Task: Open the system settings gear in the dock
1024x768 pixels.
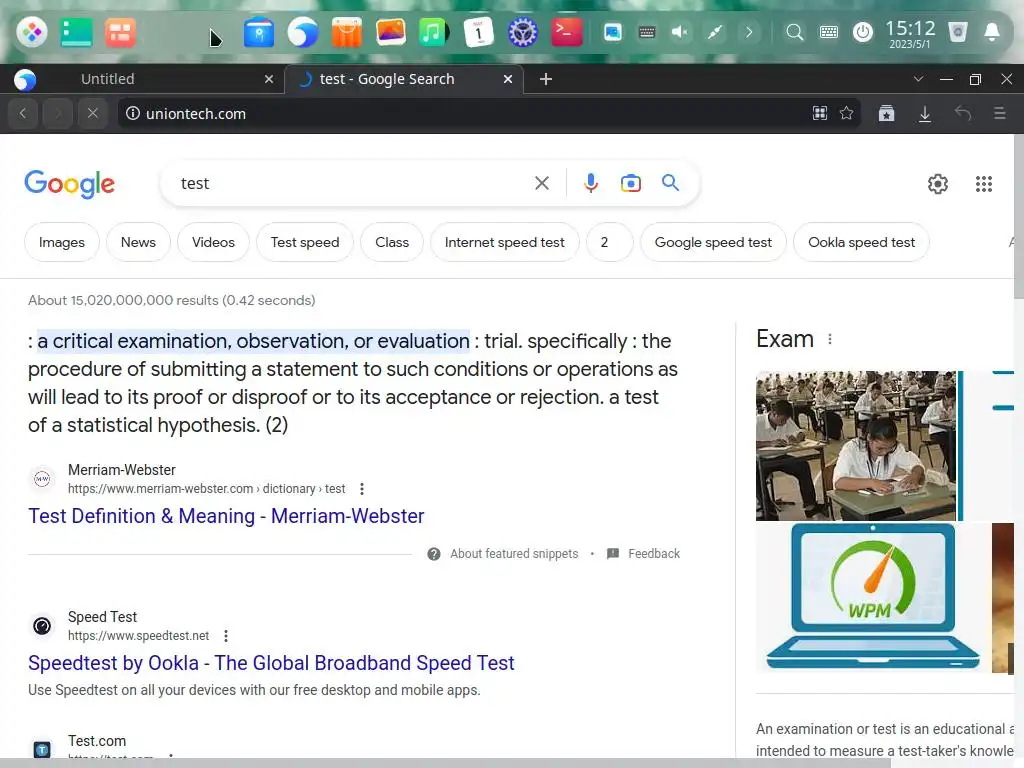Action: 522,32
